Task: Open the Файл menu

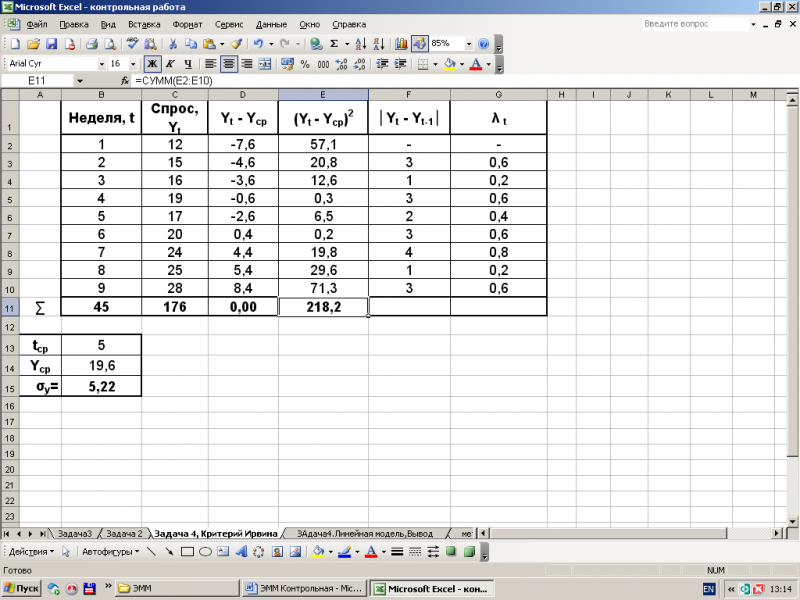Action: (37, 24)
